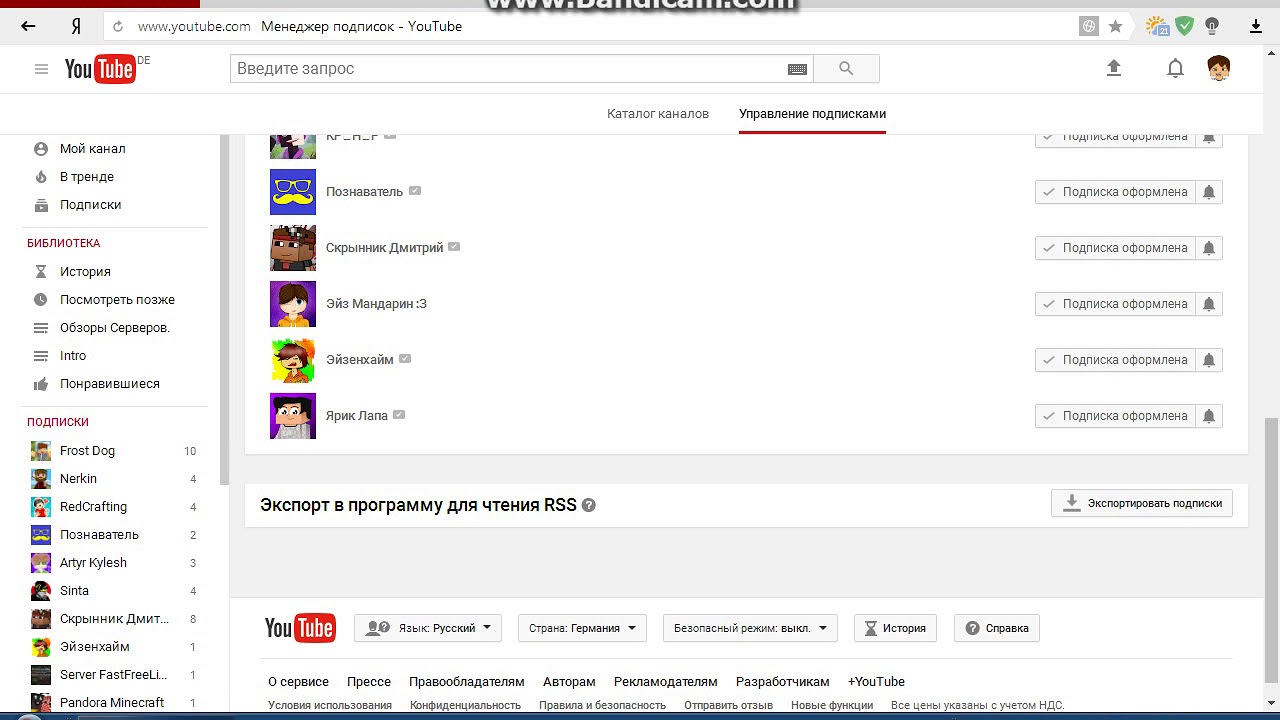Switch to Каталог каналов tab
1280x720 pixels.
tap(658, 114)
